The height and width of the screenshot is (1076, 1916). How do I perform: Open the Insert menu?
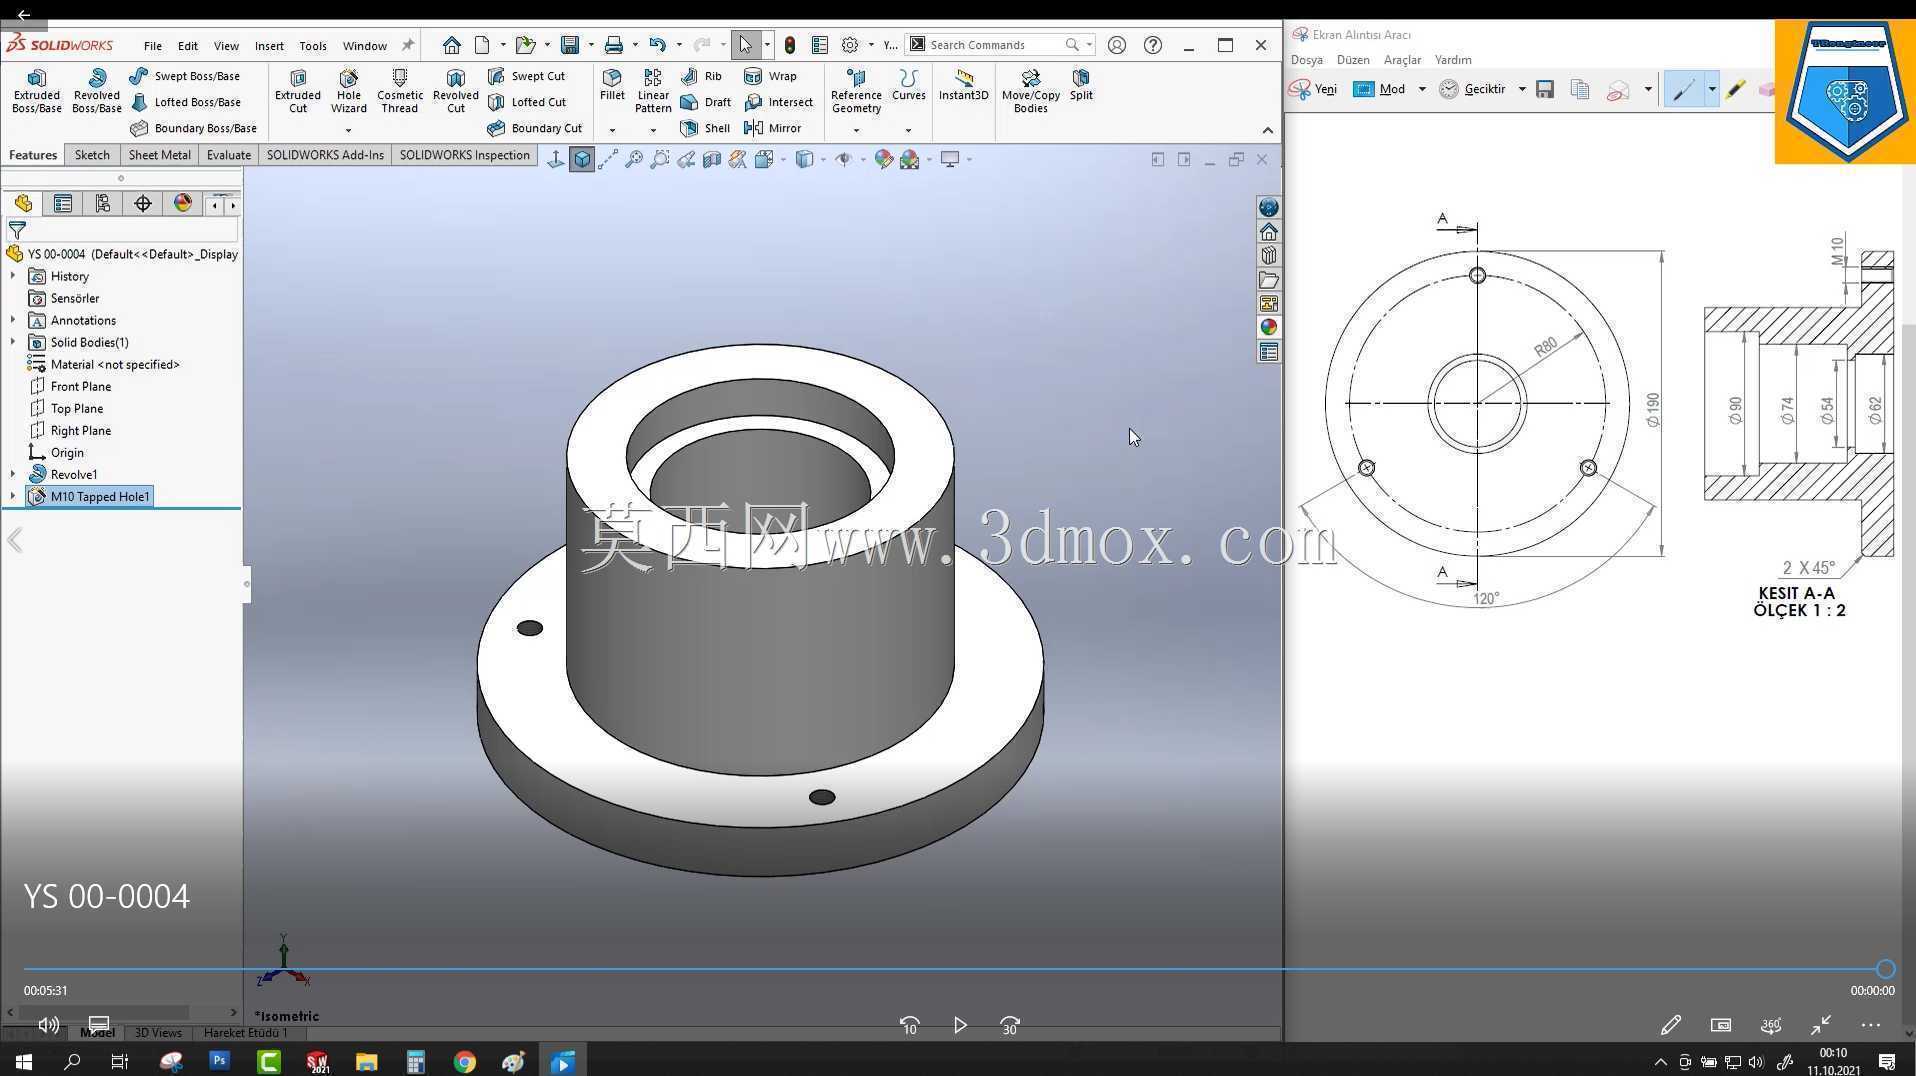(269, 45)
